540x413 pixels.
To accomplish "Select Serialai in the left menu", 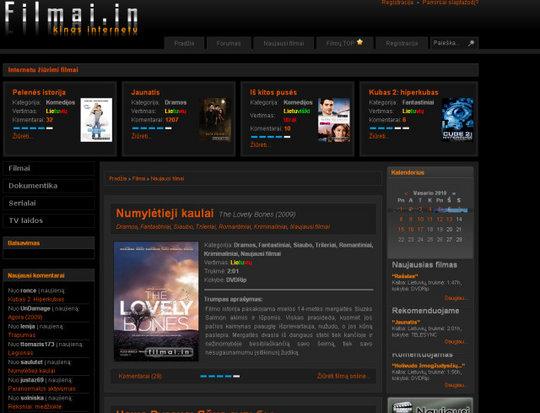I will (x=49, y=203).
